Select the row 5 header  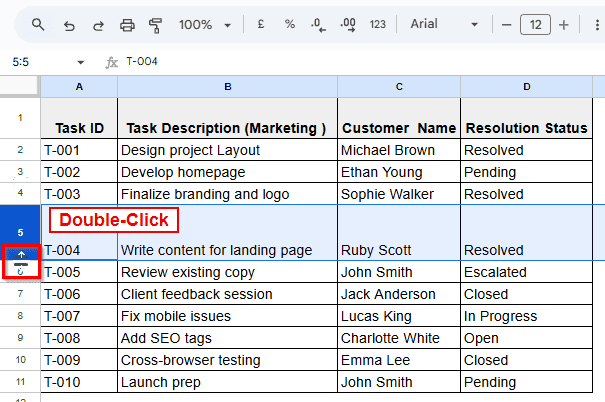point(20,232)
